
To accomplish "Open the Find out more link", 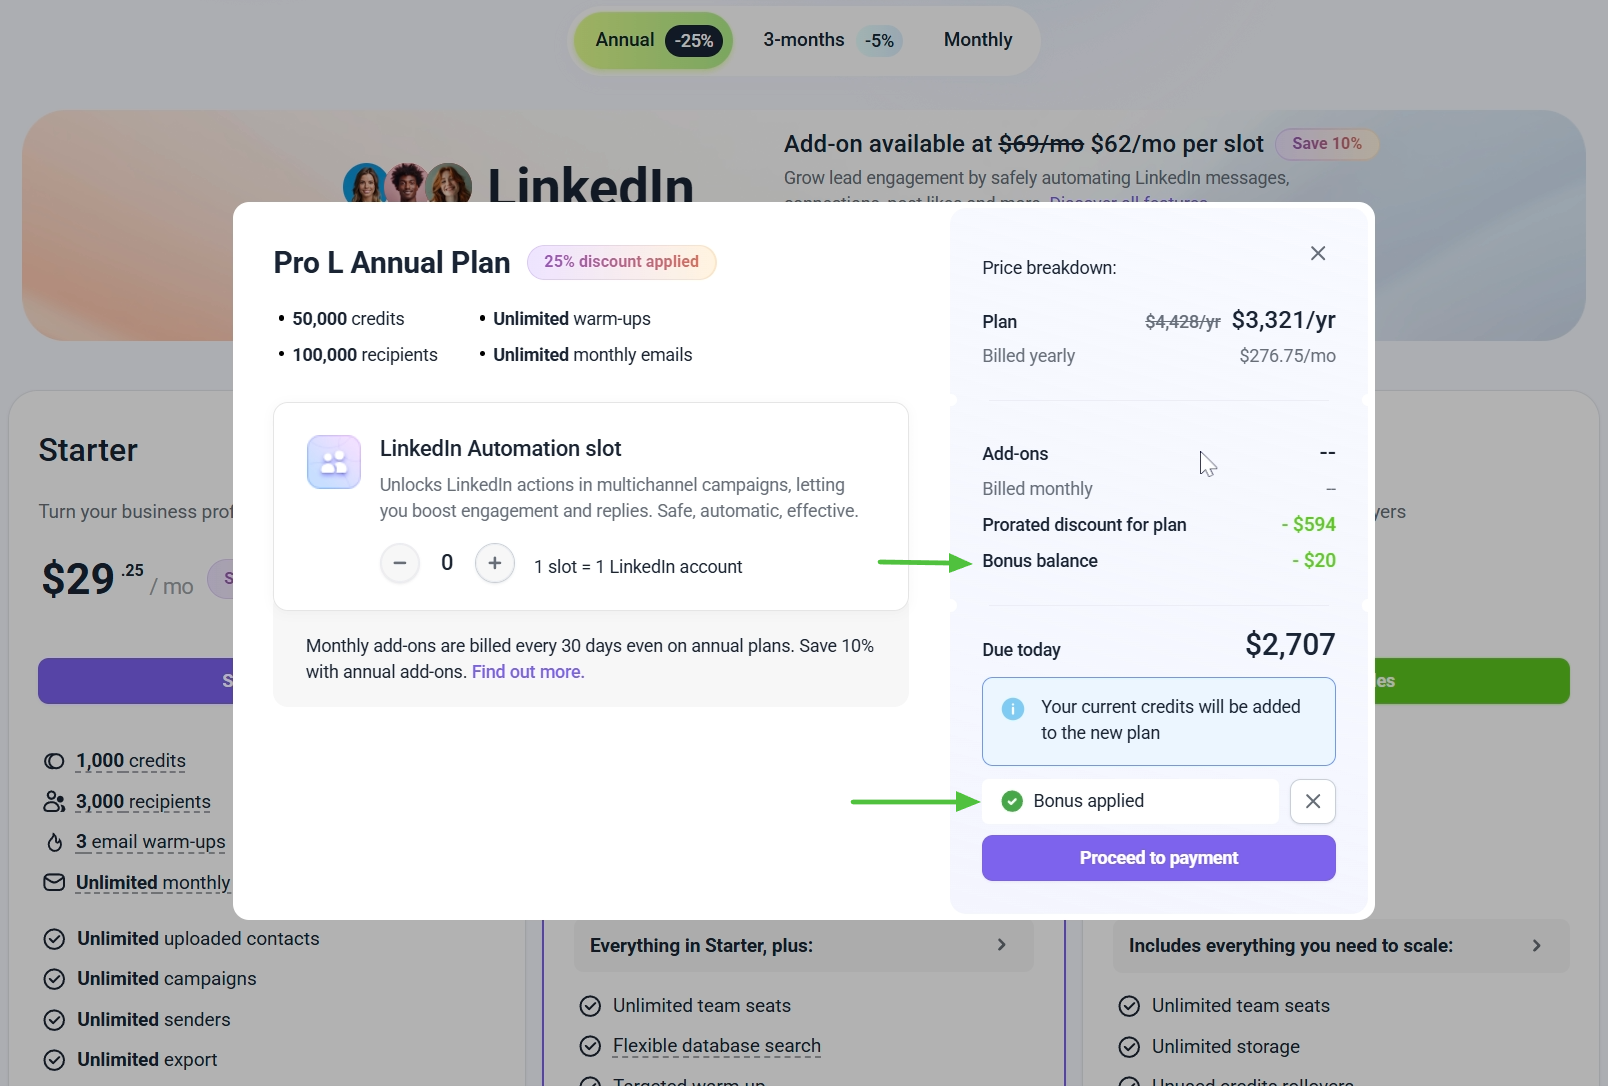I will (x=528, y=672).
